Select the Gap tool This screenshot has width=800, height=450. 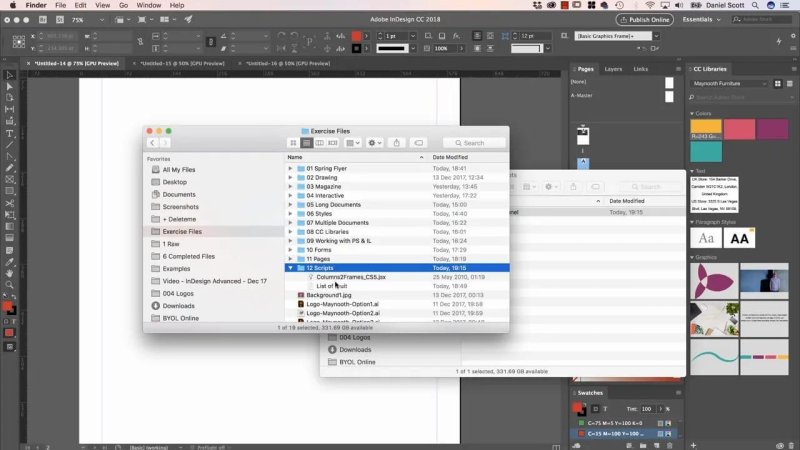[x=10, y=109]
